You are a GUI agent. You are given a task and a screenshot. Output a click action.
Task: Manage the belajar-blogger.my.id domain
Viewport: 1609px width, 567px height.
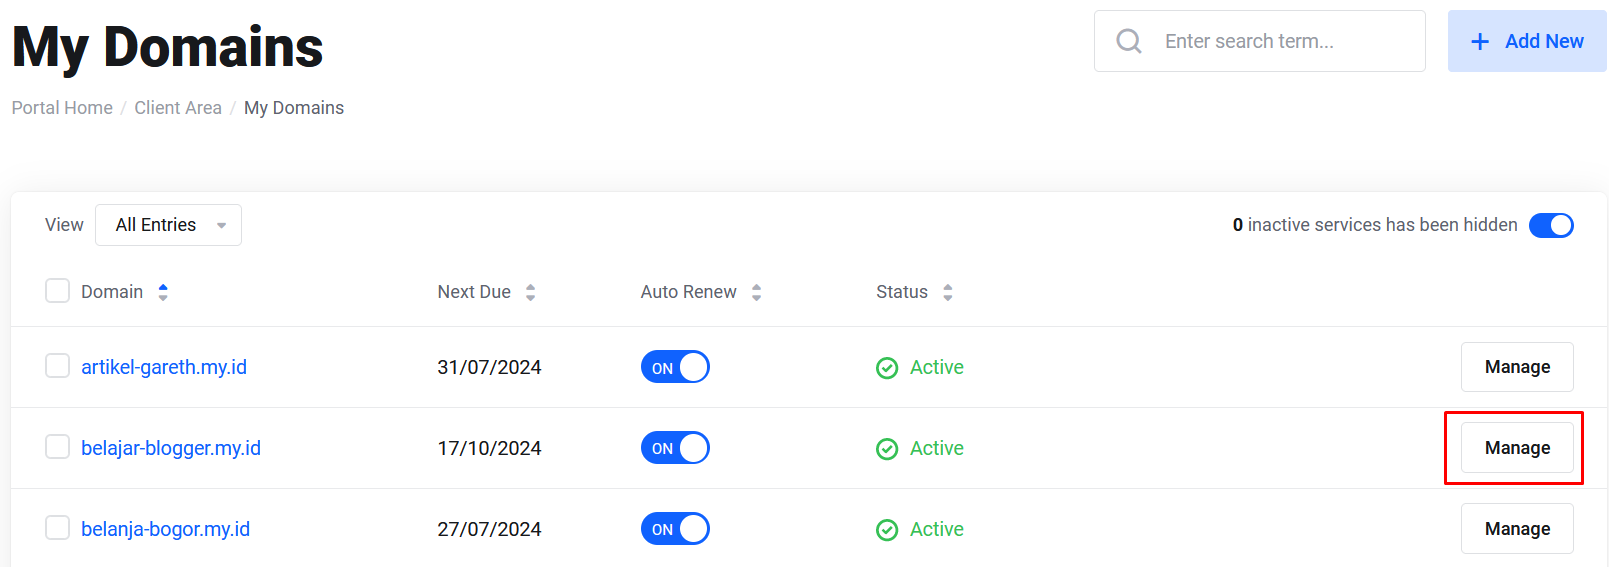click(1516, 448)
